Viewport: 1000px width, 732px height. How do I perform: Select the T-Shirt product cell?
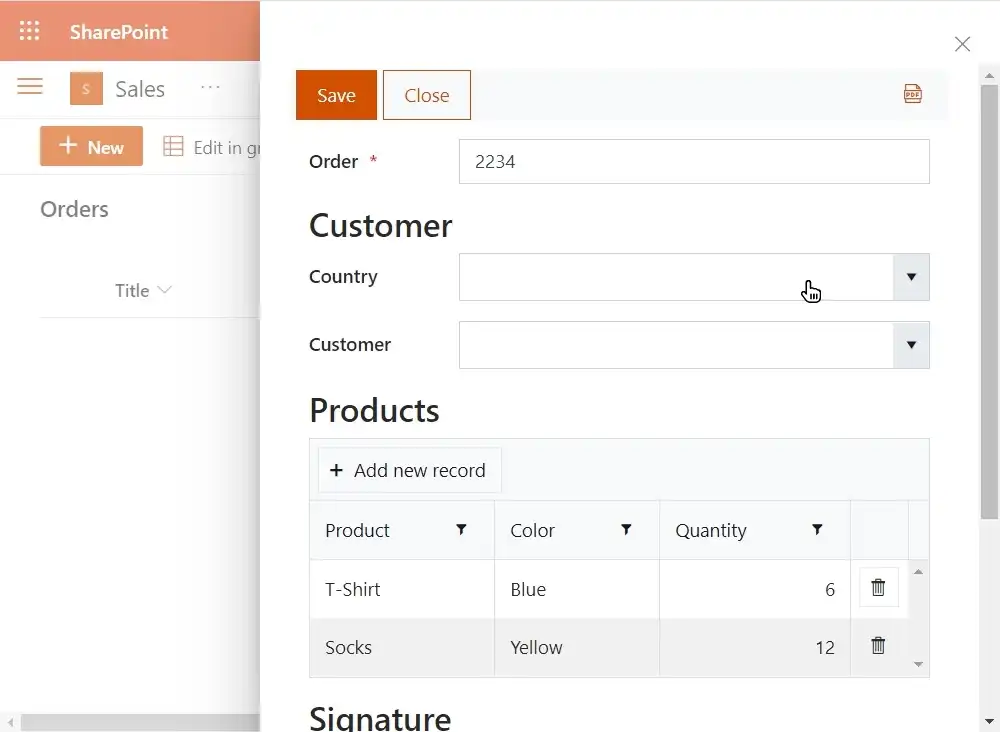[402, 589]
